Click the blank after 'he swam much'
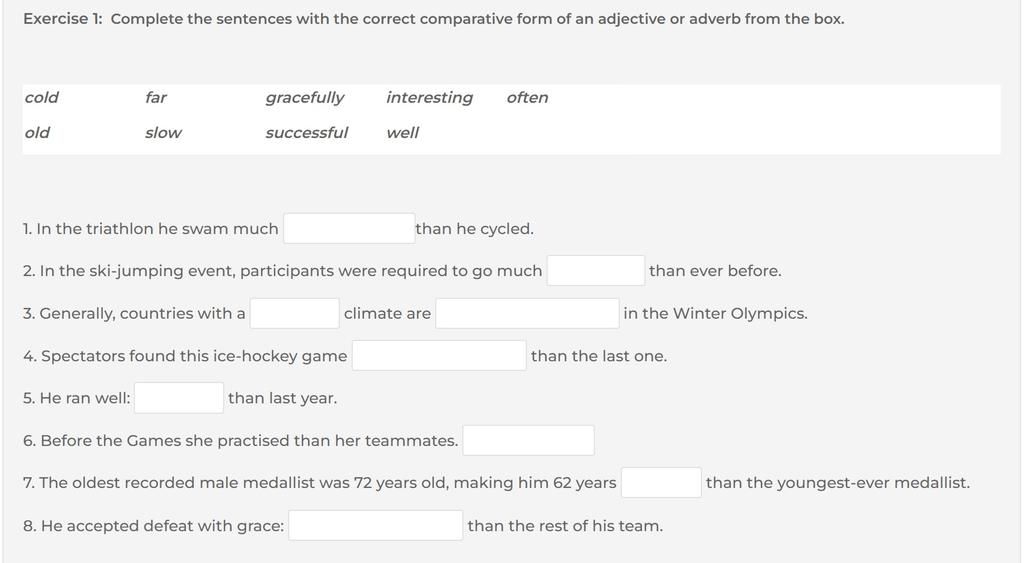 (x=349, y=229)
